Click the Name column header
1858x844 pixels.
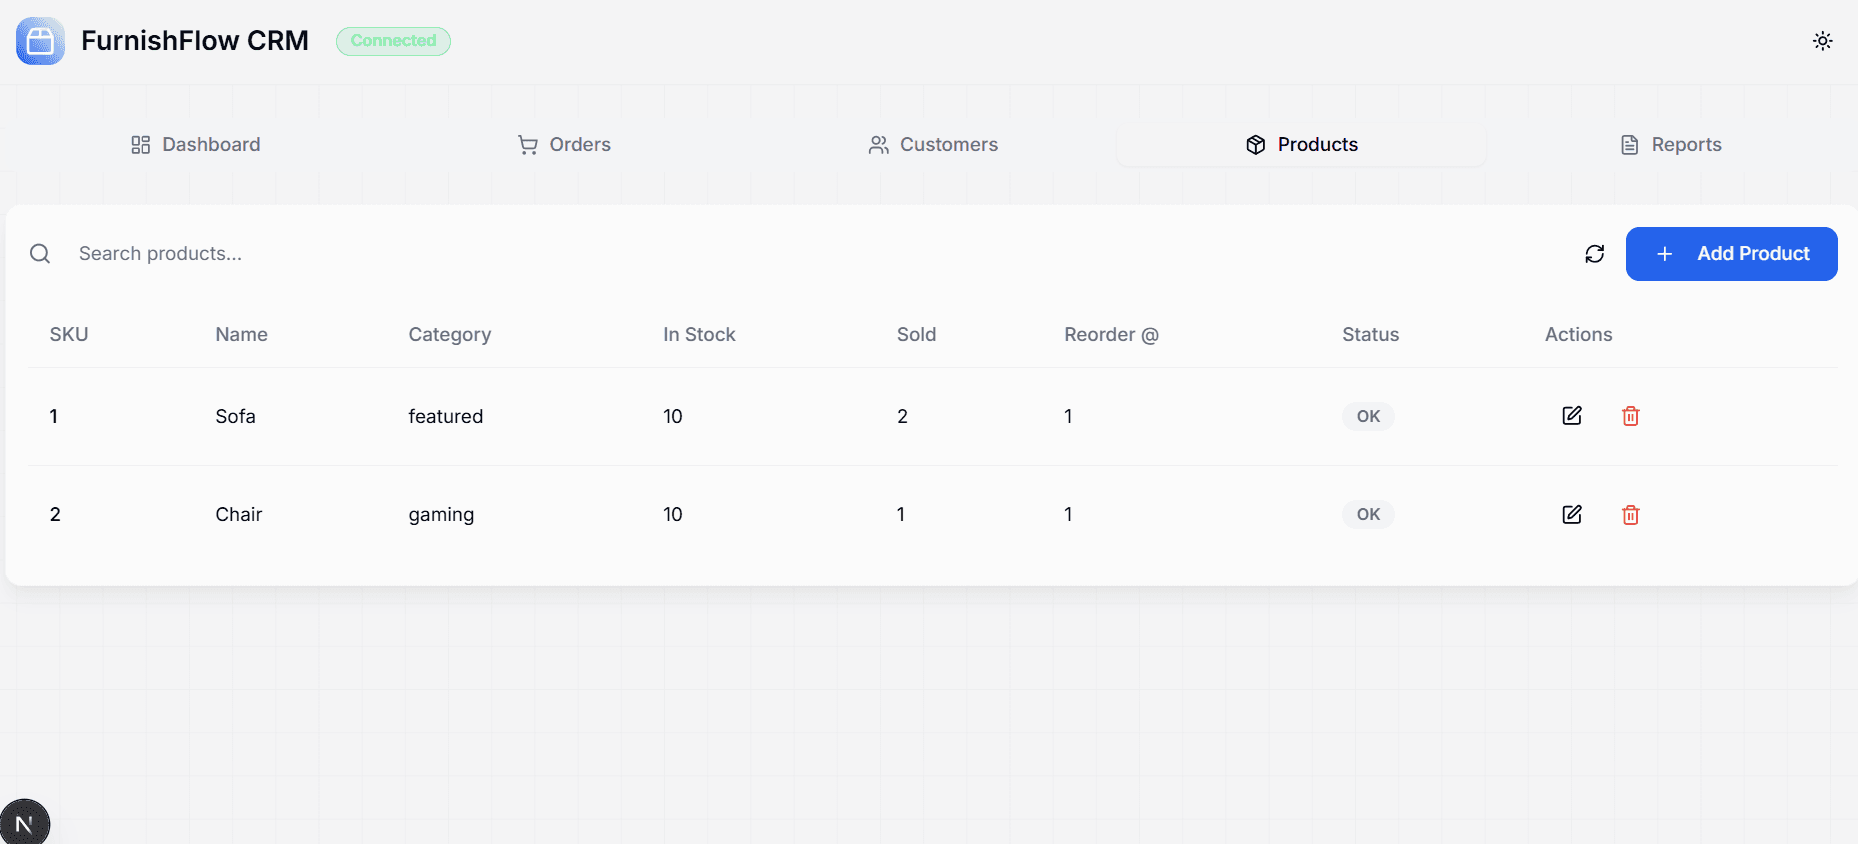click(241, 335)
